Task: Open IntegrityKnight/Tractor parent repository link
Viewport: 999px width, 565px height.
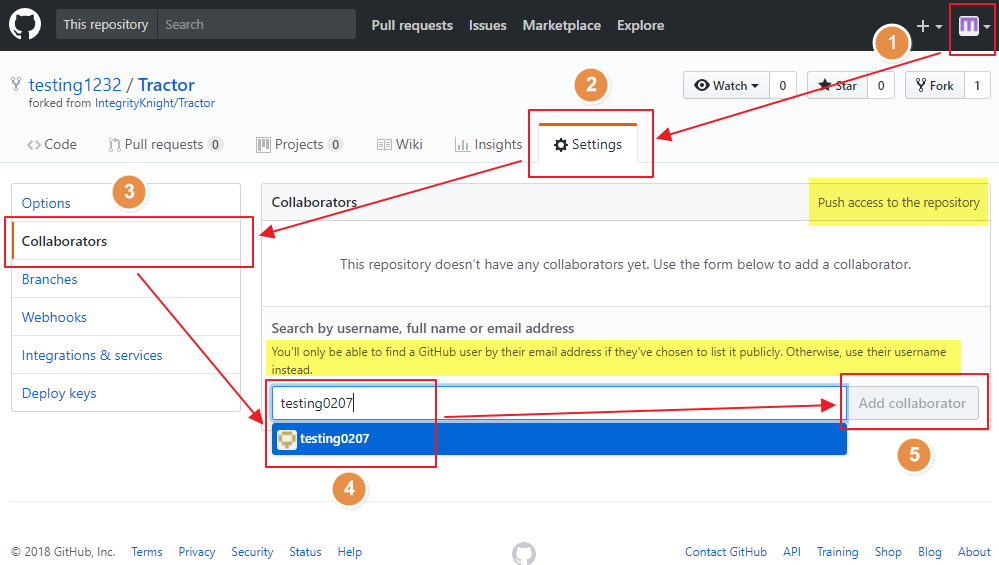Action: click(x=155, y=103)
